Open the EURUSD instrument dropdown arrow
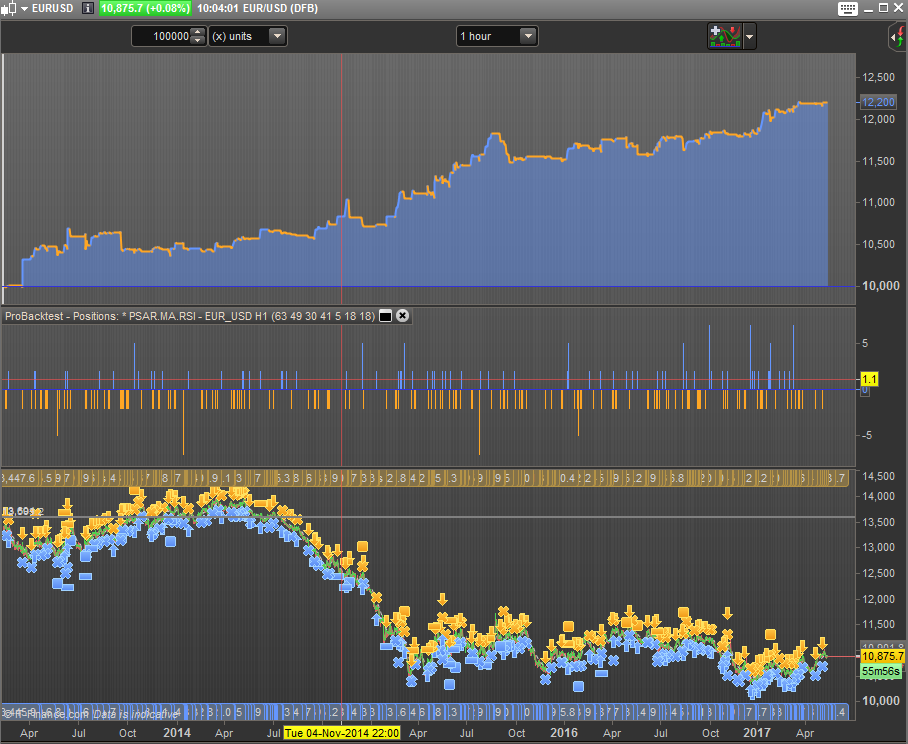 24,8
